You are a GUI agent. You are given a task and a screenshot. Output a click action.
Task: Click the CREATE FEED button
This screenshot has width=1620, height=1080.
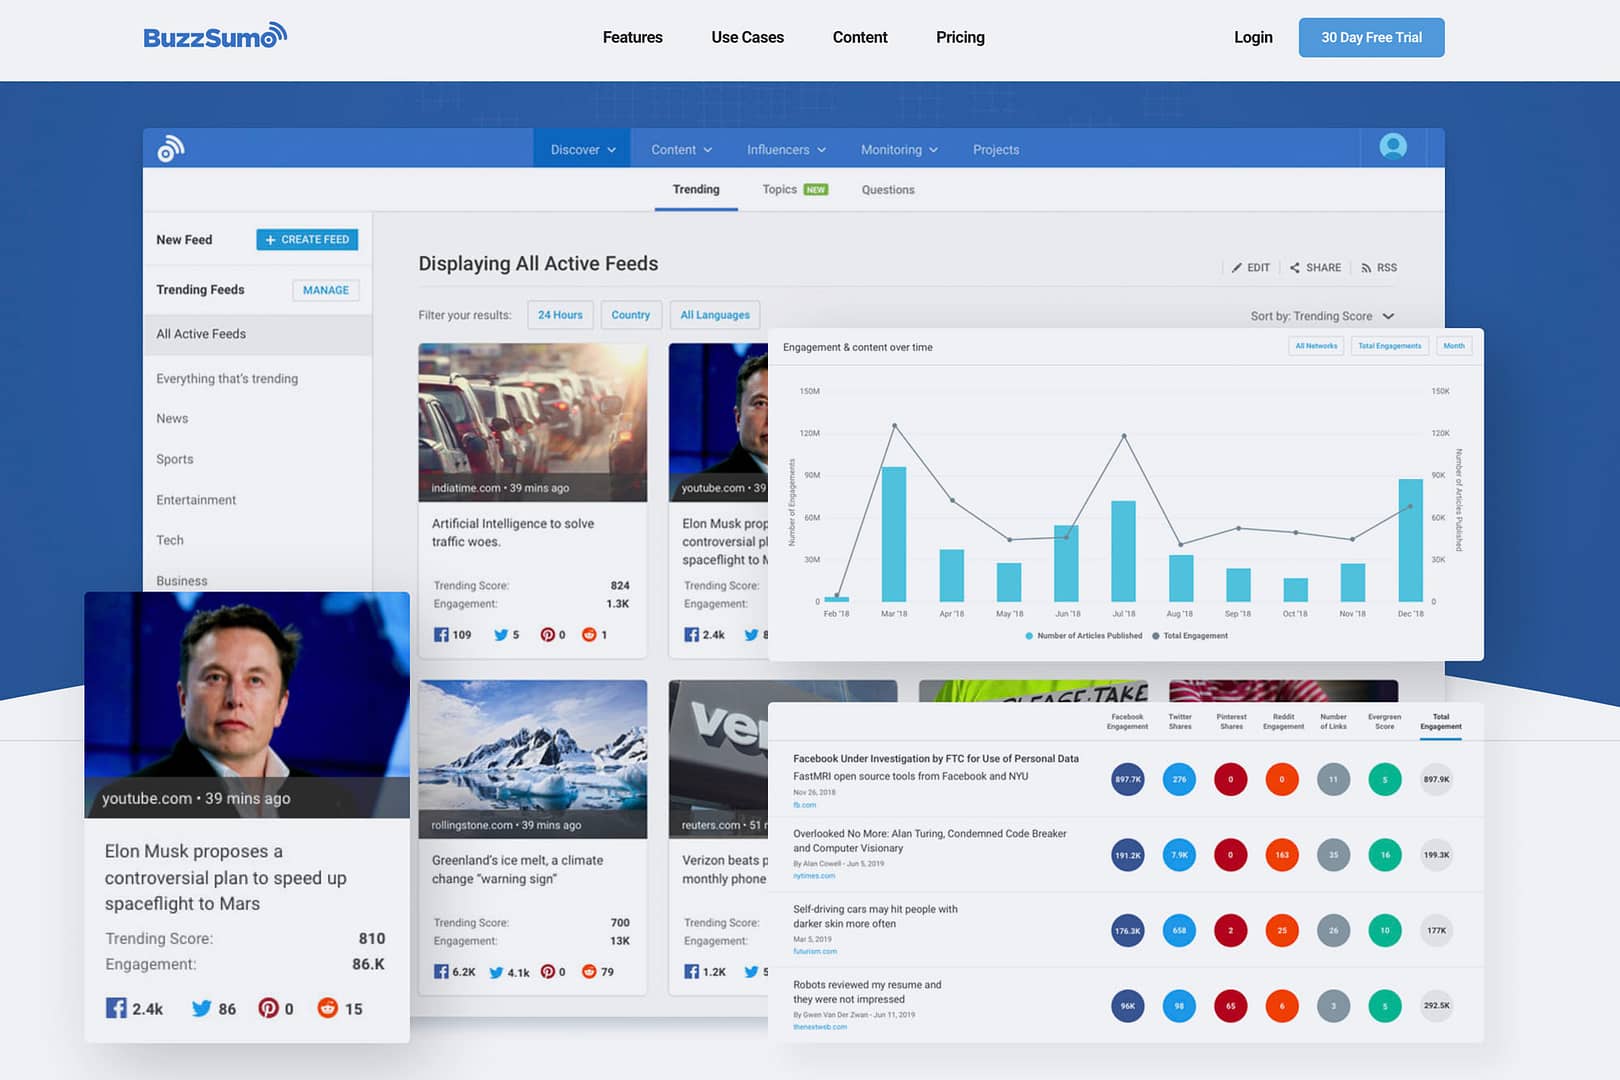click(307, 240)
